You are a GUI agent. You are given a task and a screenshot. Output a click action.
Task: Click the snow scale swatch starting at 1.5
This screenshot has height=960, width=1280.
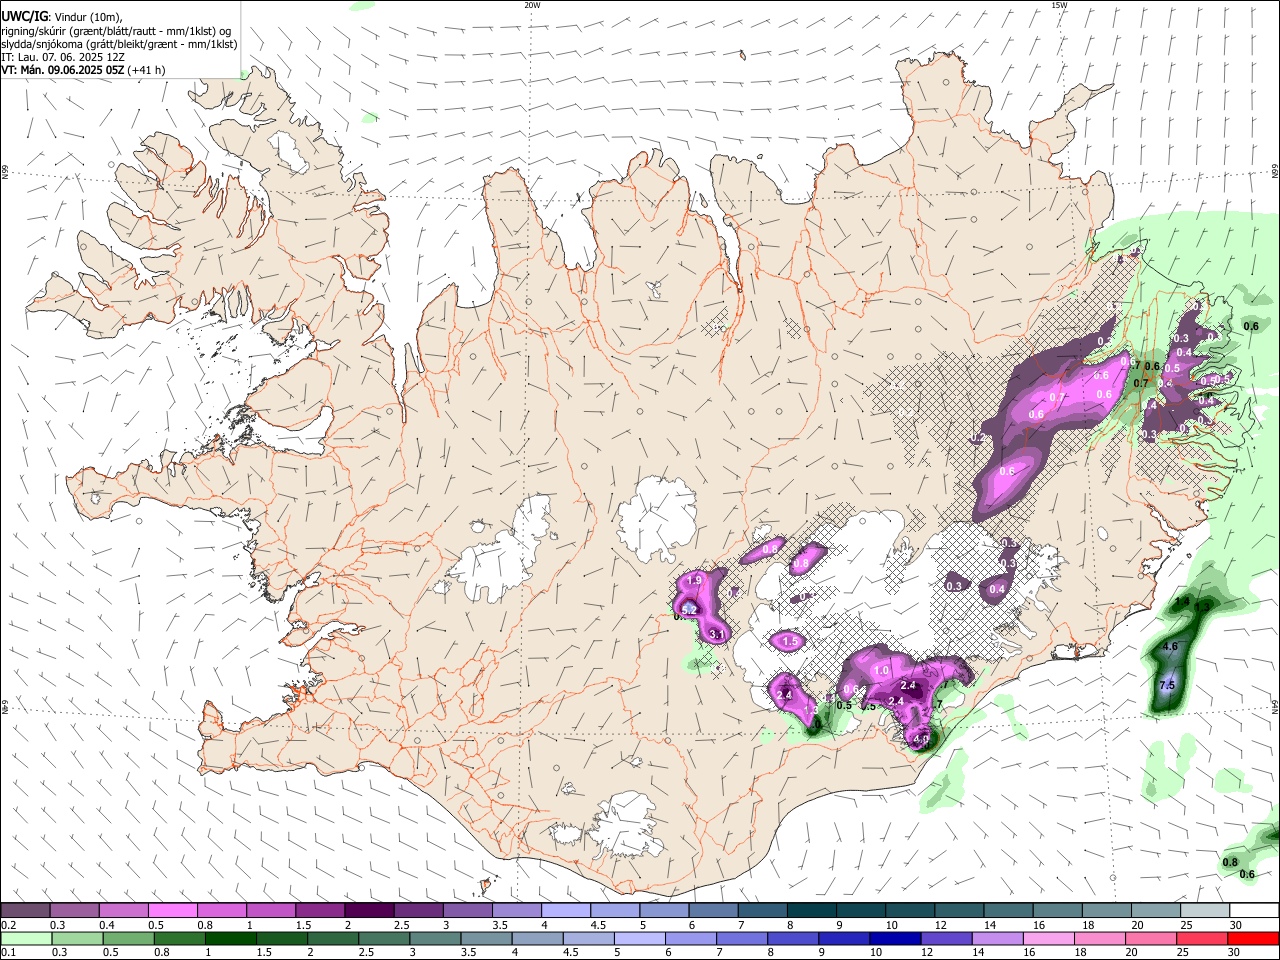coord(320,911)
